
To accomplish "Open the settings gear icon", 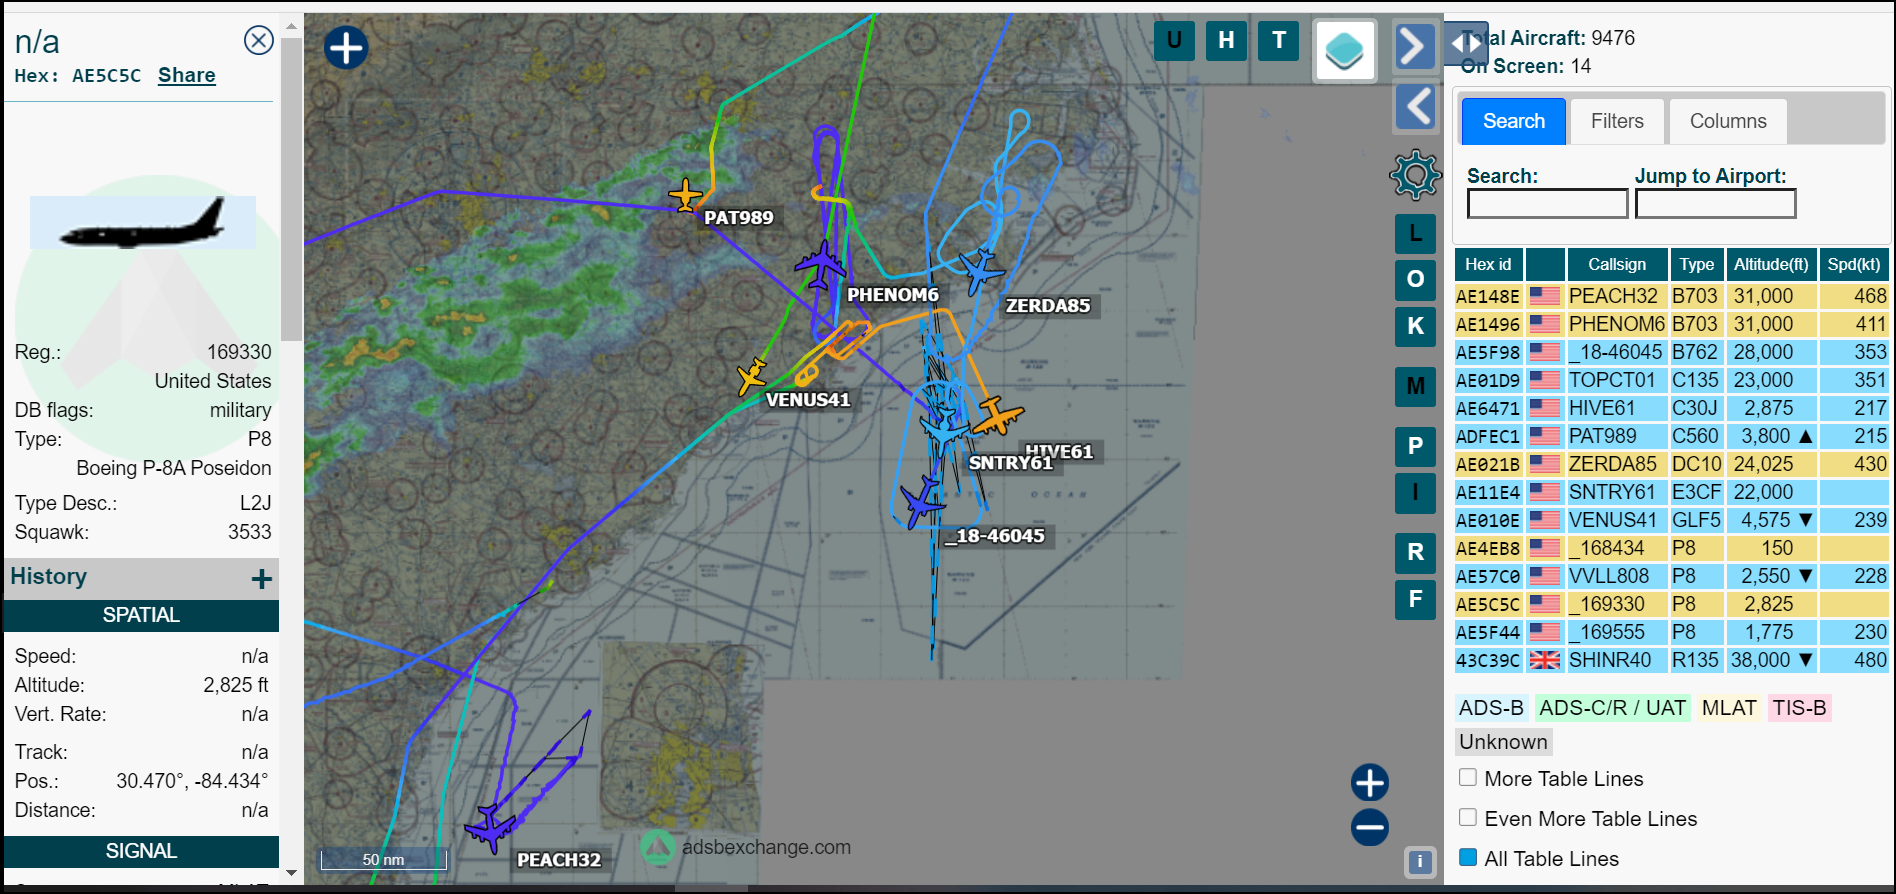I will click(1415, 175).
